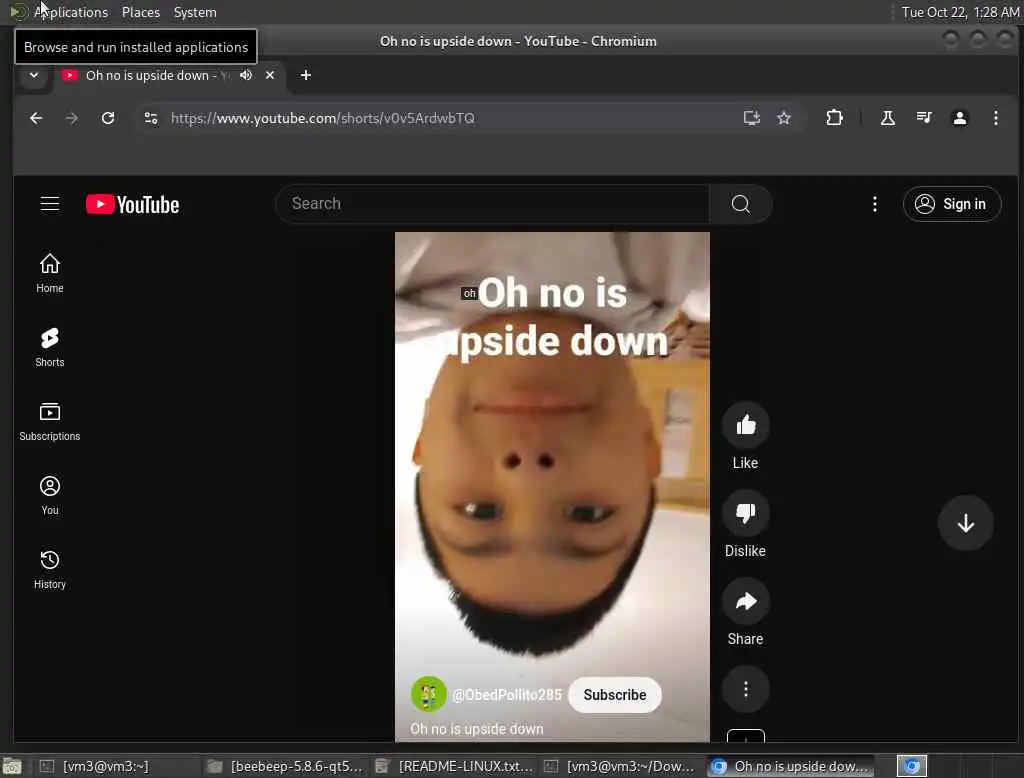Click the browser forward arrow
The height and width of the screenshot is (778, 1024).
(72, 118)
